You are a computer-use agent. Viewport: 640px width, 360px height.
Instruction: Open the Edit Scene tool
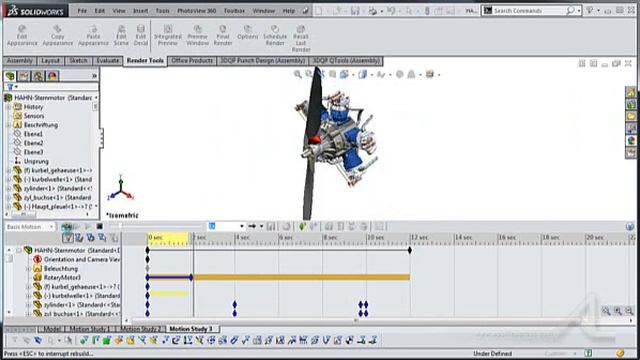(121, 35)
